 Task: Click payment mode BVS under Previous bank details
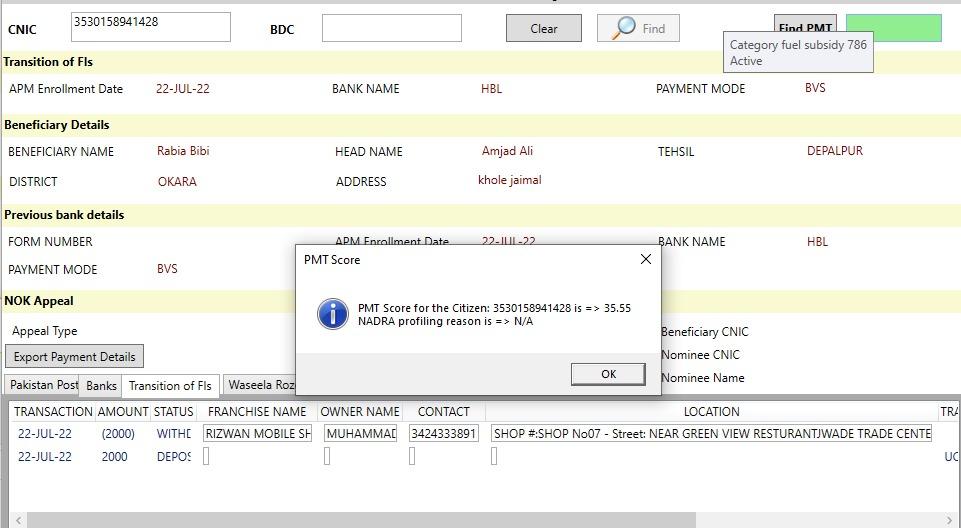167,268
